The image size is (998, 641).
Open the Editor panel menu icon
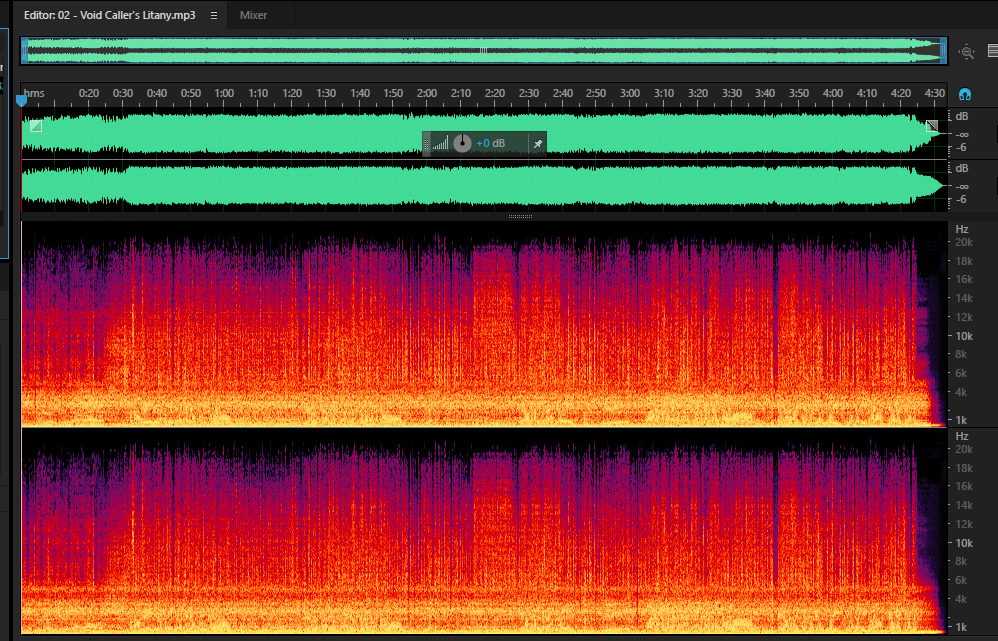(214, 15)
